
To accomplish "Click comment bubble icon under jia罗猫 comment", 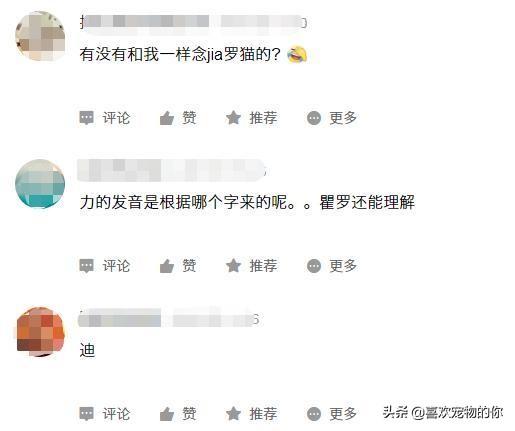I will 87,118.
